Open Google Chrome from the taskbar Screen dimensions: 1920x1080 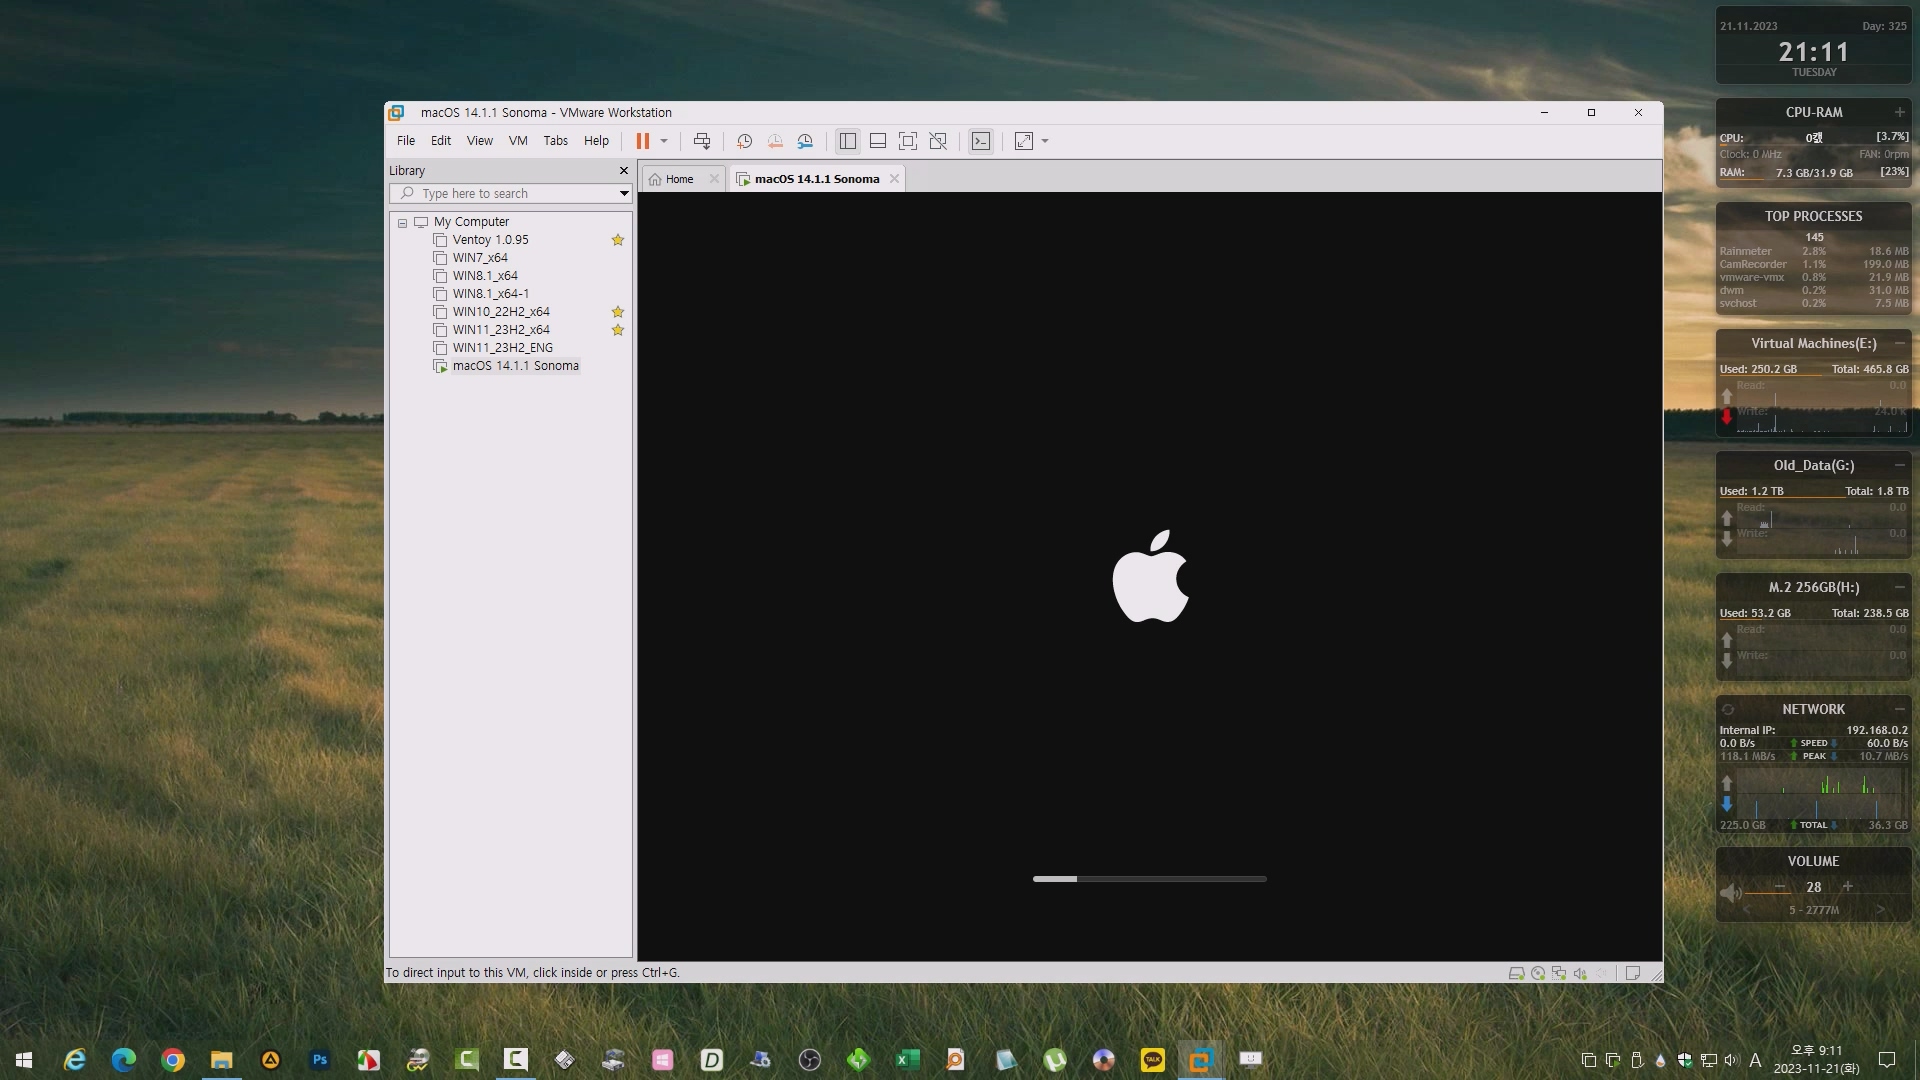click(173, 1060)
